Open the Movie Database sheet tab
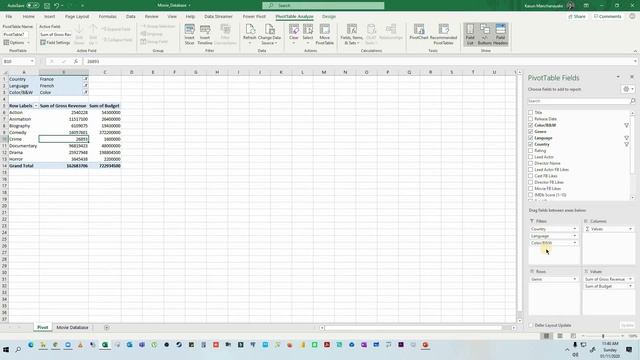This screenshot has width=640, height=360. coord(72,327)
